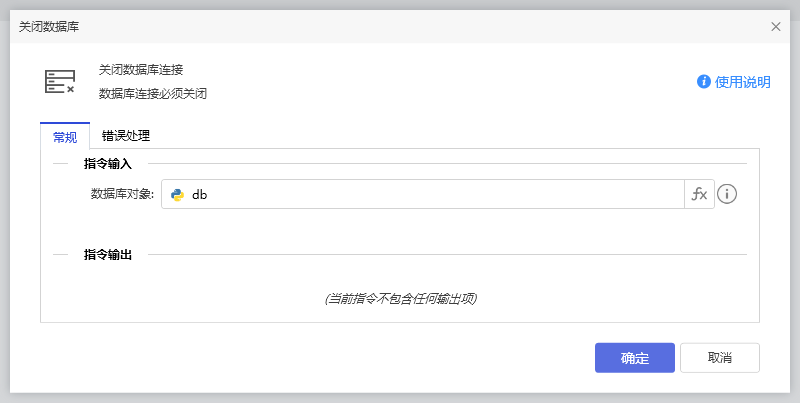Click the 数据库连接必须关闭 description text
Screen dimensions: 800x403
[153, 94]
